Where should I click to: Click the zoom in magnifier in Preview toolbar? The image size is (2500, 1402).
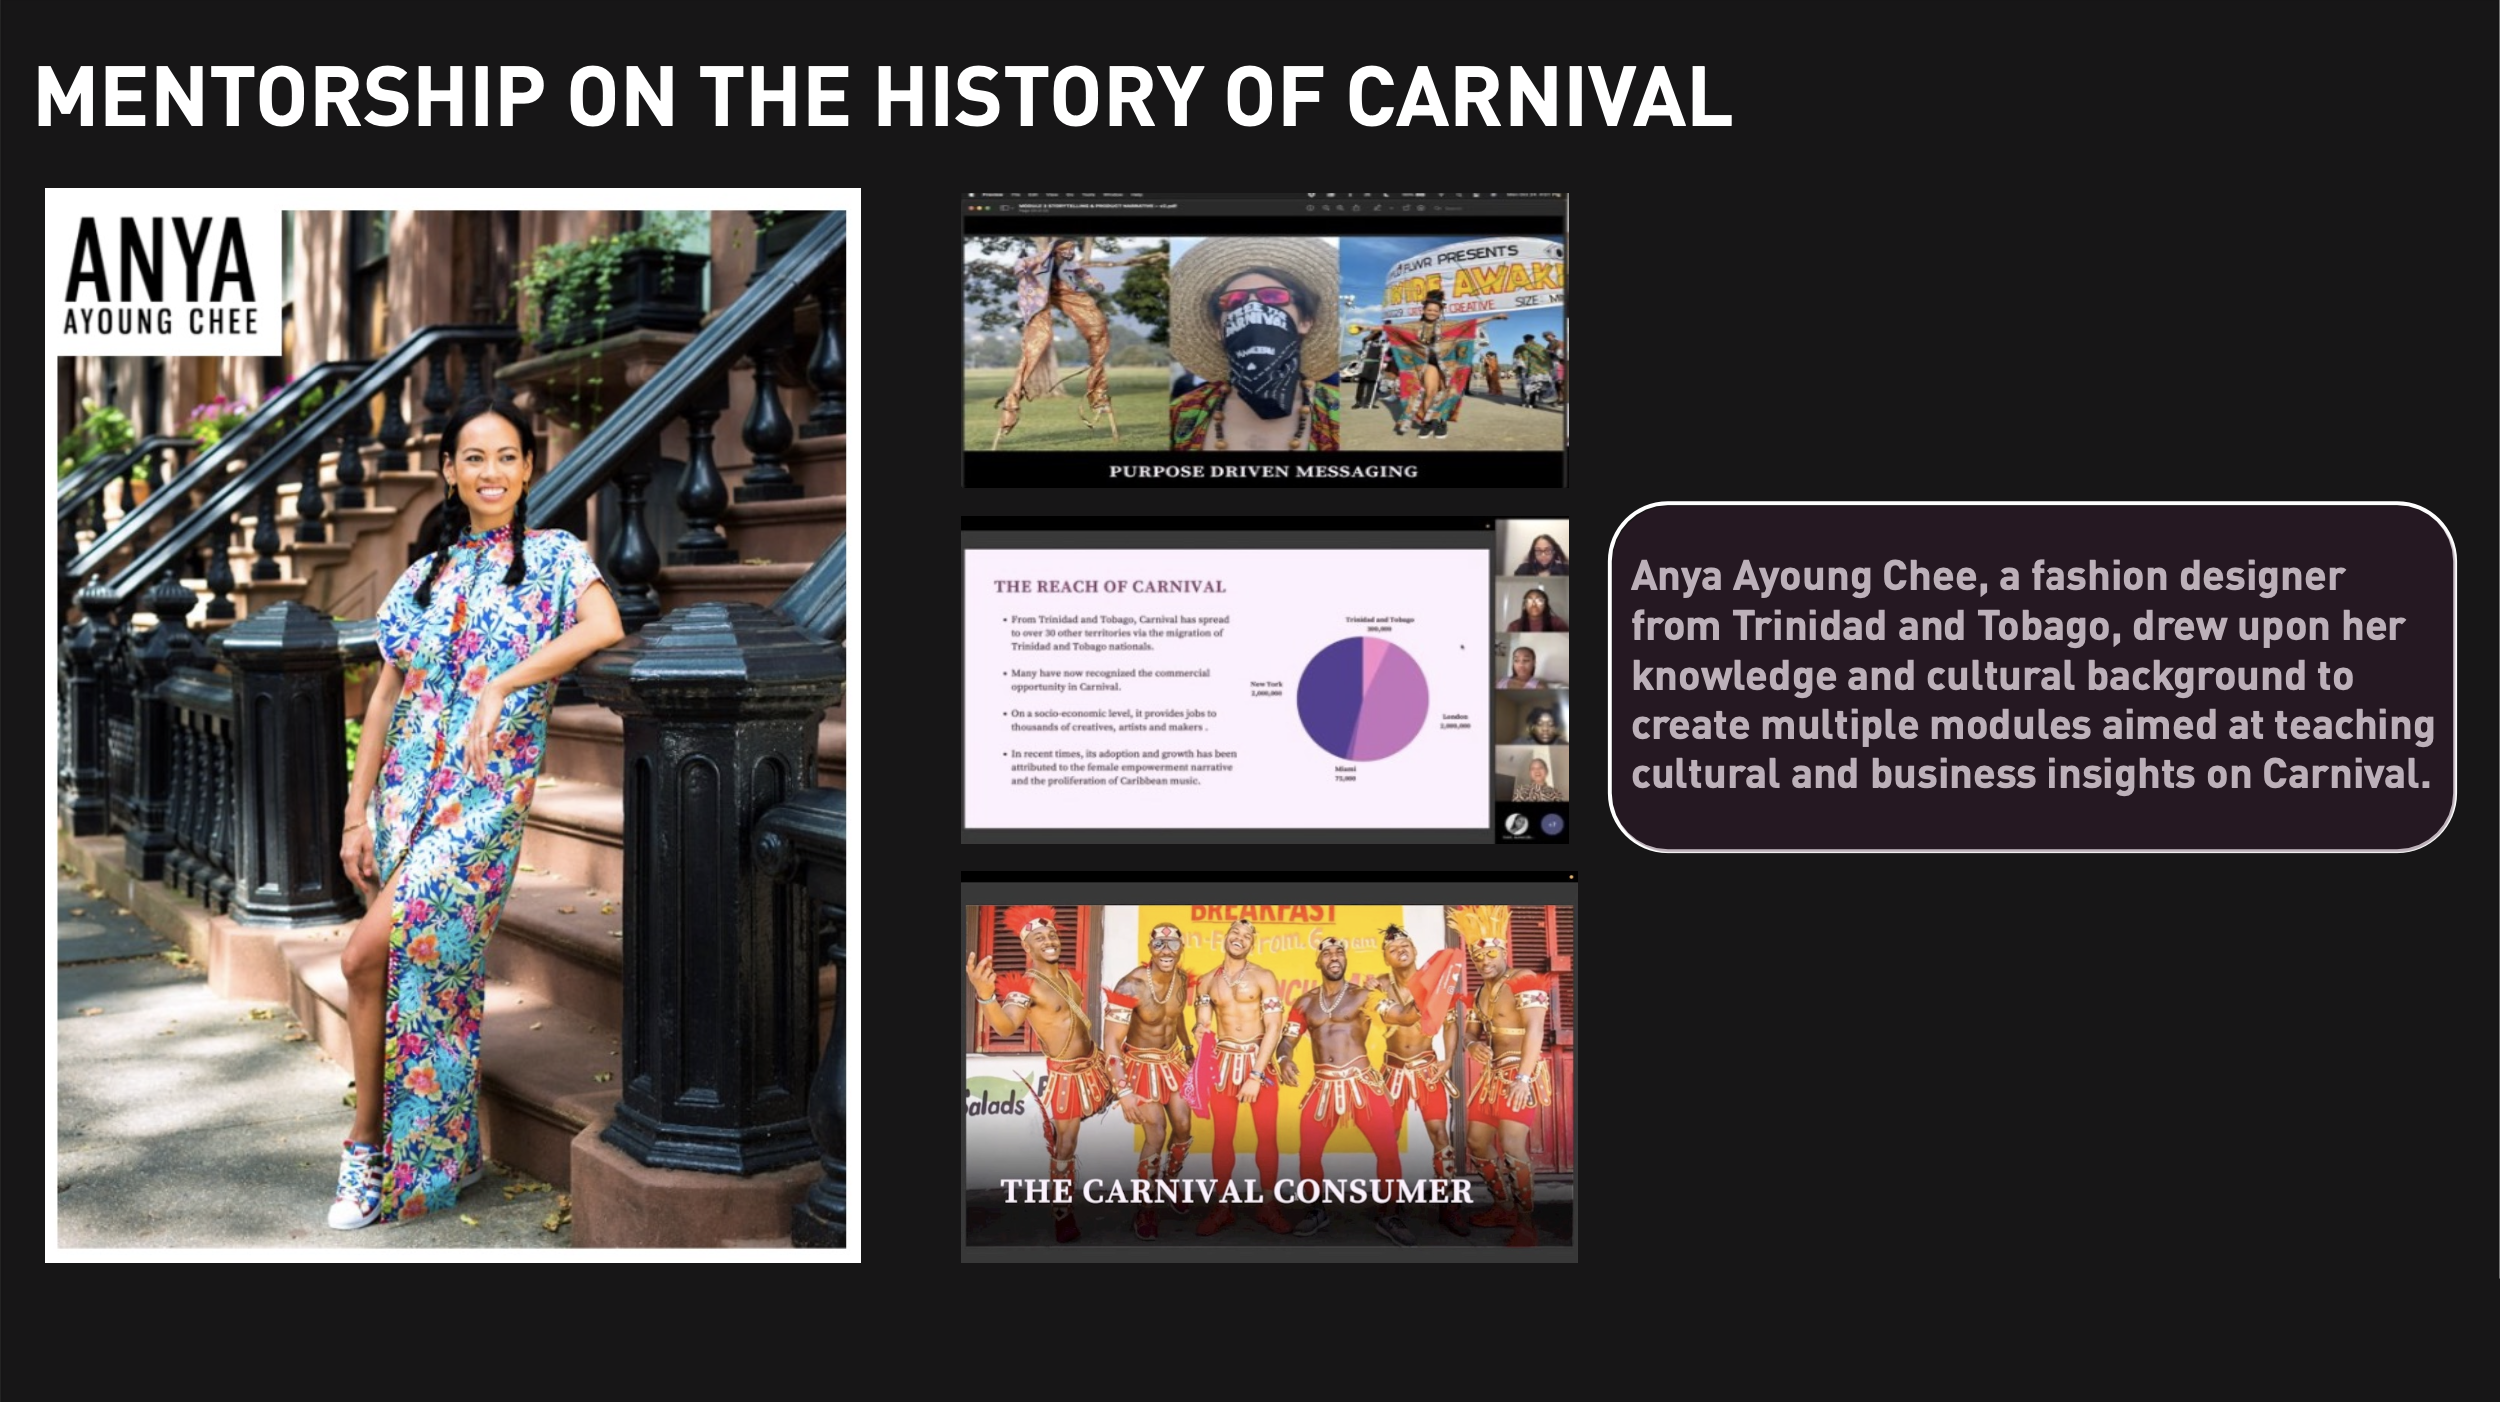click(1340, 208)
